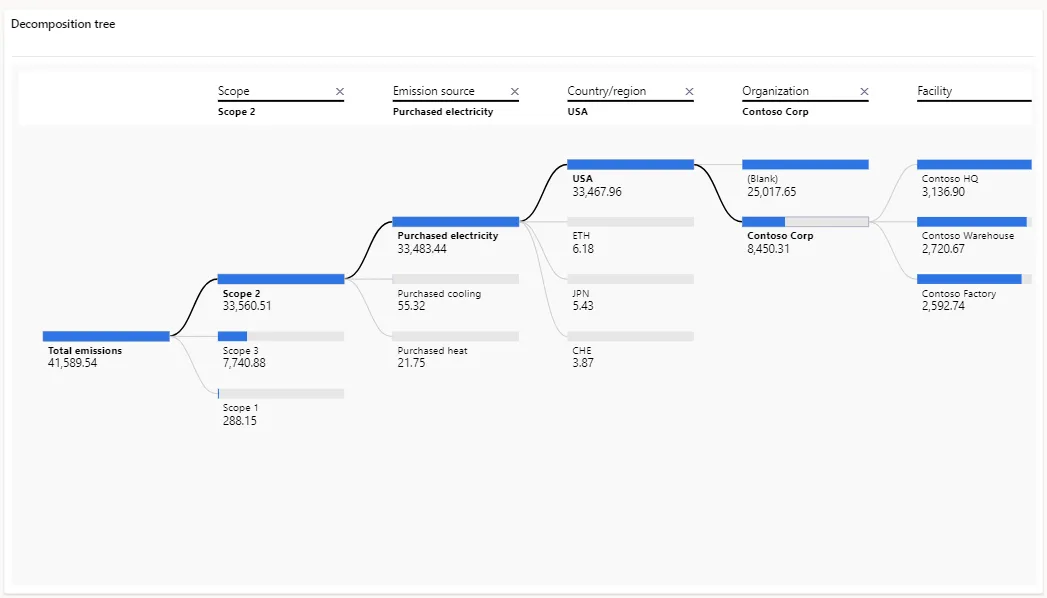1047x598 pixels.
Task: Remove the Emission source level via X icon
Action: [x=514, y=91]
